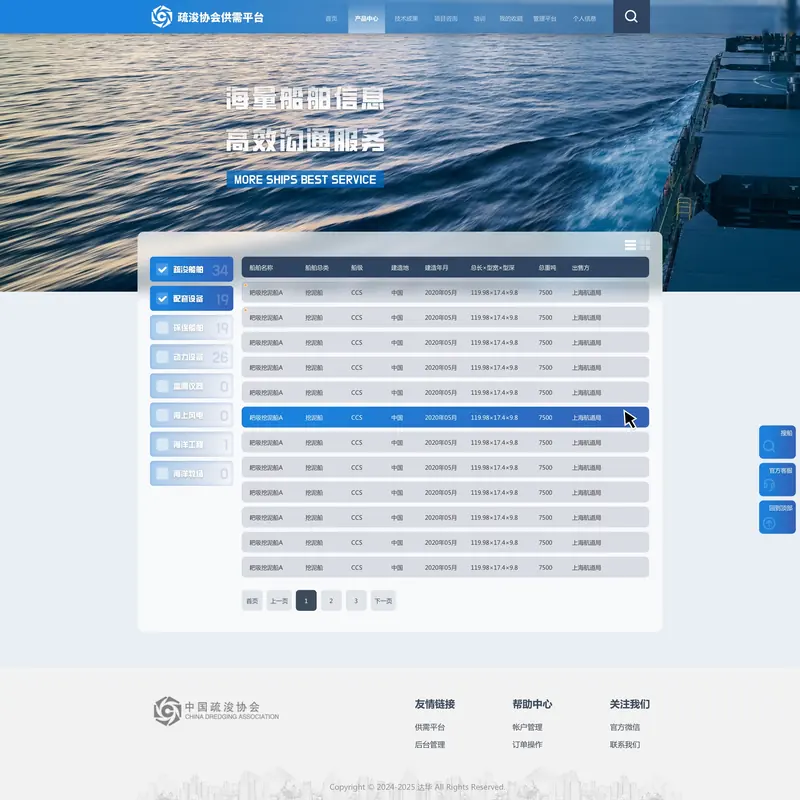
Task: Open the 技术成果 nav item
Action: pos(406,18)
